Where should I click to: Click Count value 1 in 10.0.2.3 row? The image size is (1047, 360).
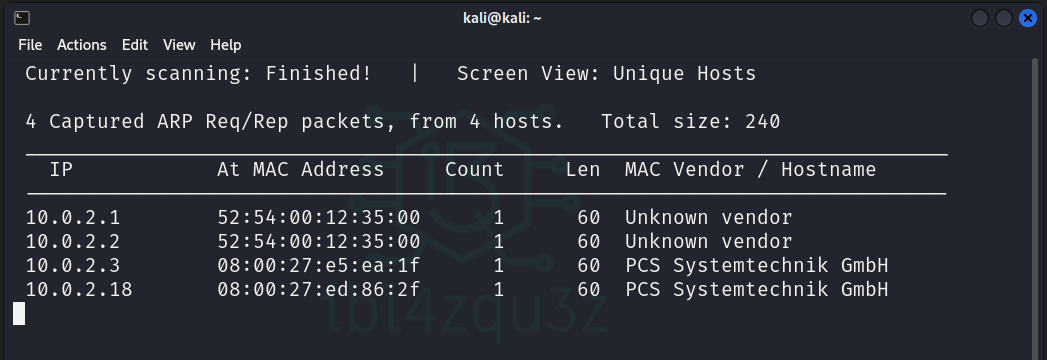498,266
